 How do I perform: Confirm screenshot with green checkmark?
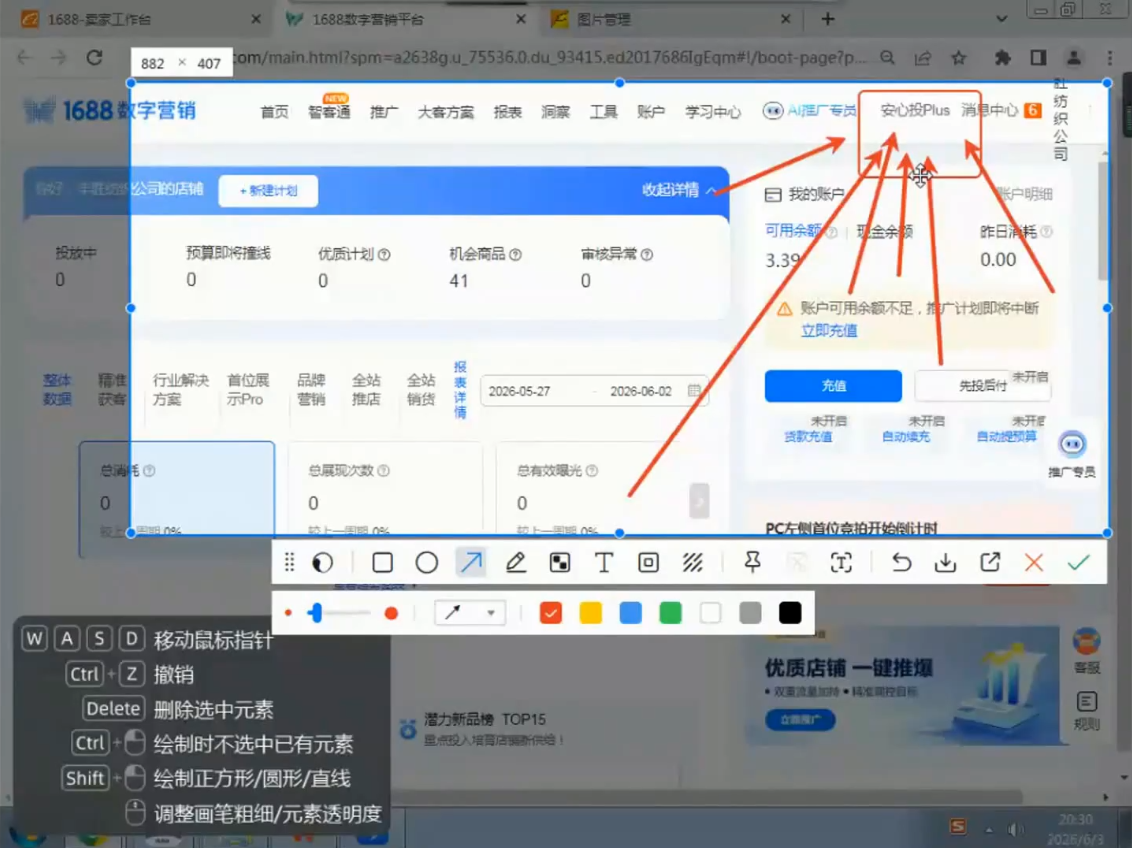(1079, 562)
